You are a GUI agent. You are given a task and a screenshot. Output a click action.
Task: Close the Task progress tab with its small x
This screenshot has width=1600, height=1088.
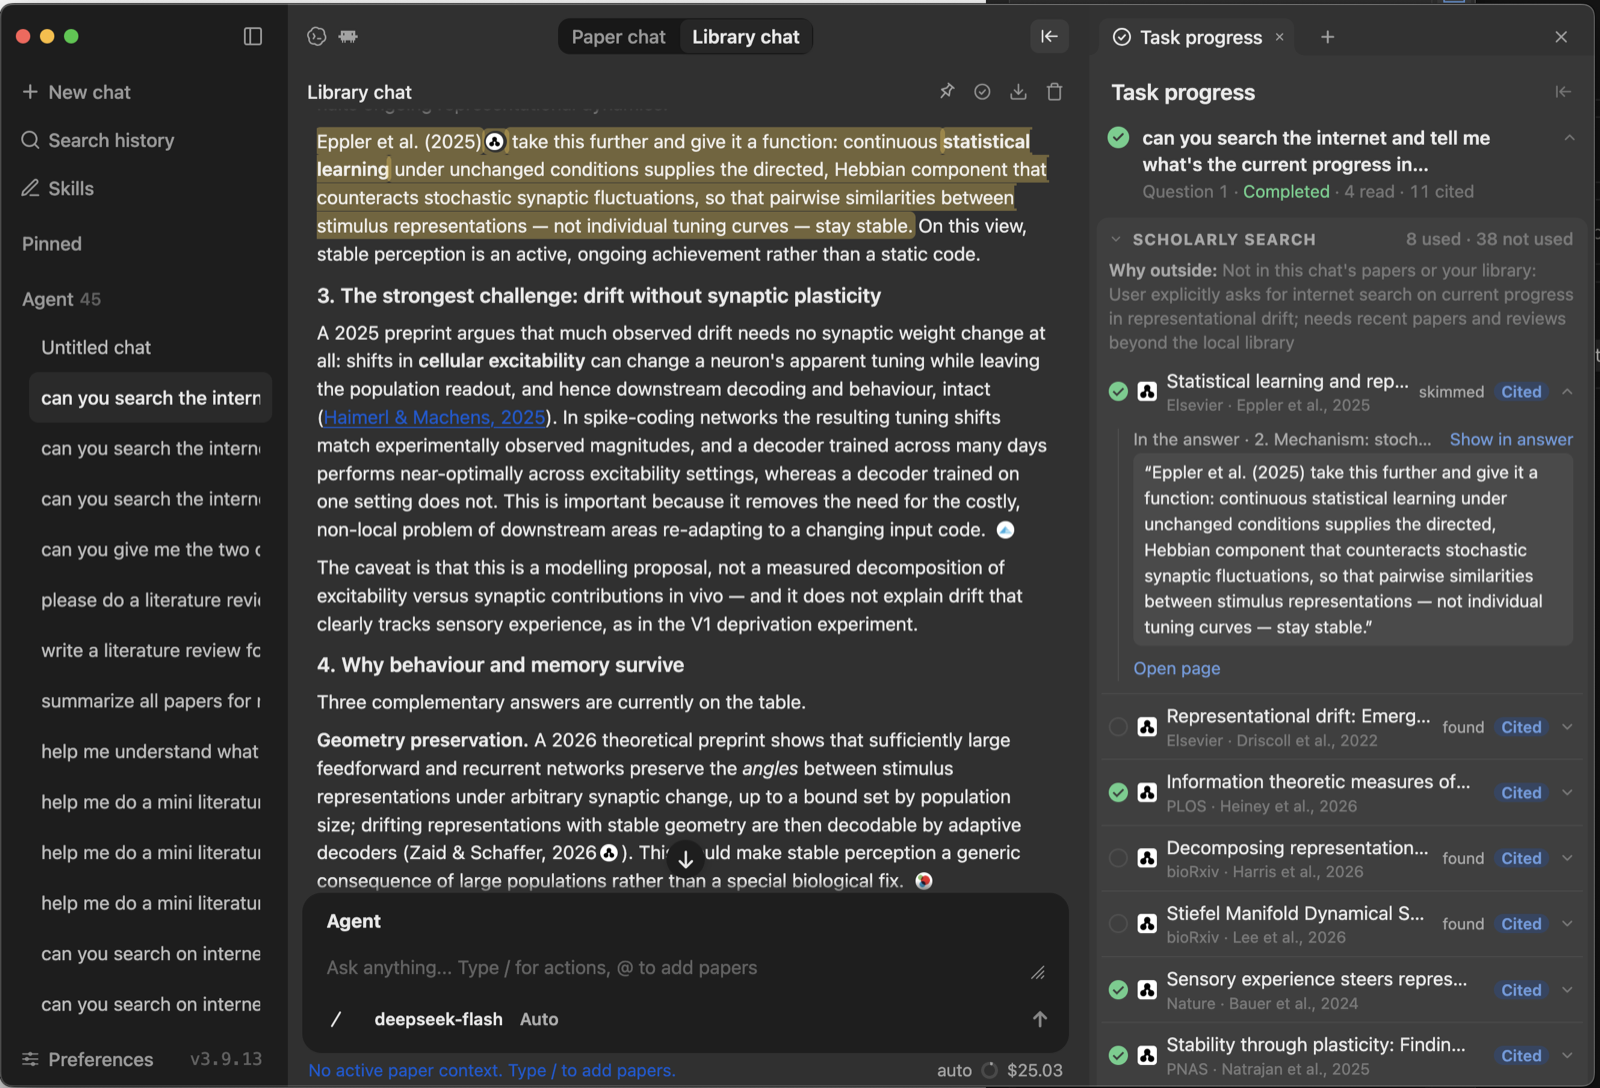[1279, 37]
